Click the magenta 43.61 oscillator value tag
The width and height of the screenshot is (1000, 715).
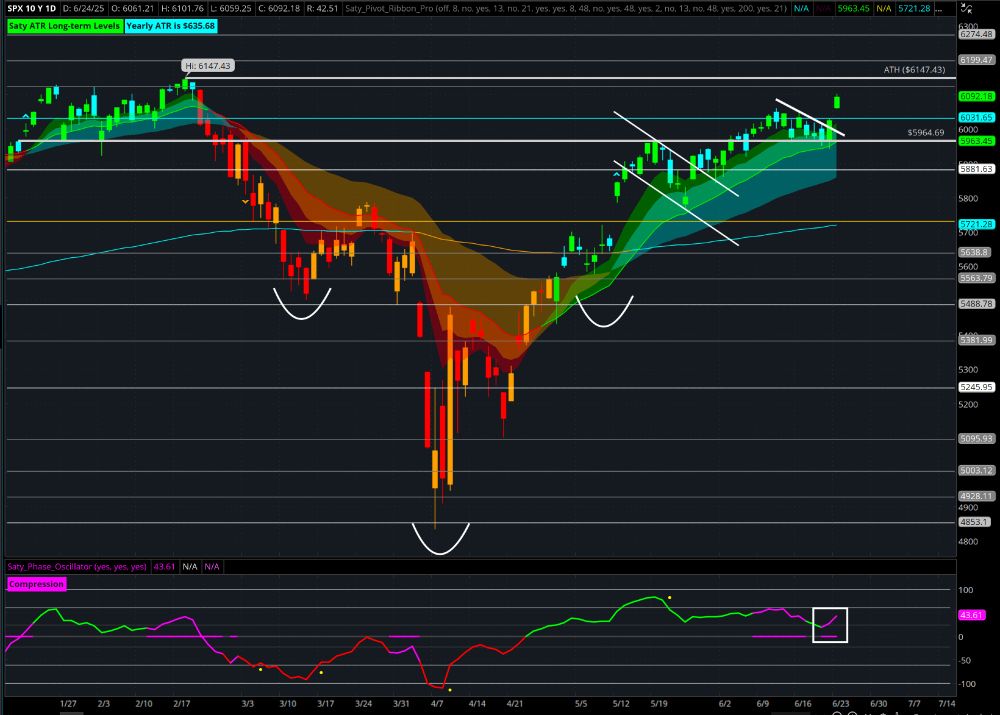tap(972, 615)
